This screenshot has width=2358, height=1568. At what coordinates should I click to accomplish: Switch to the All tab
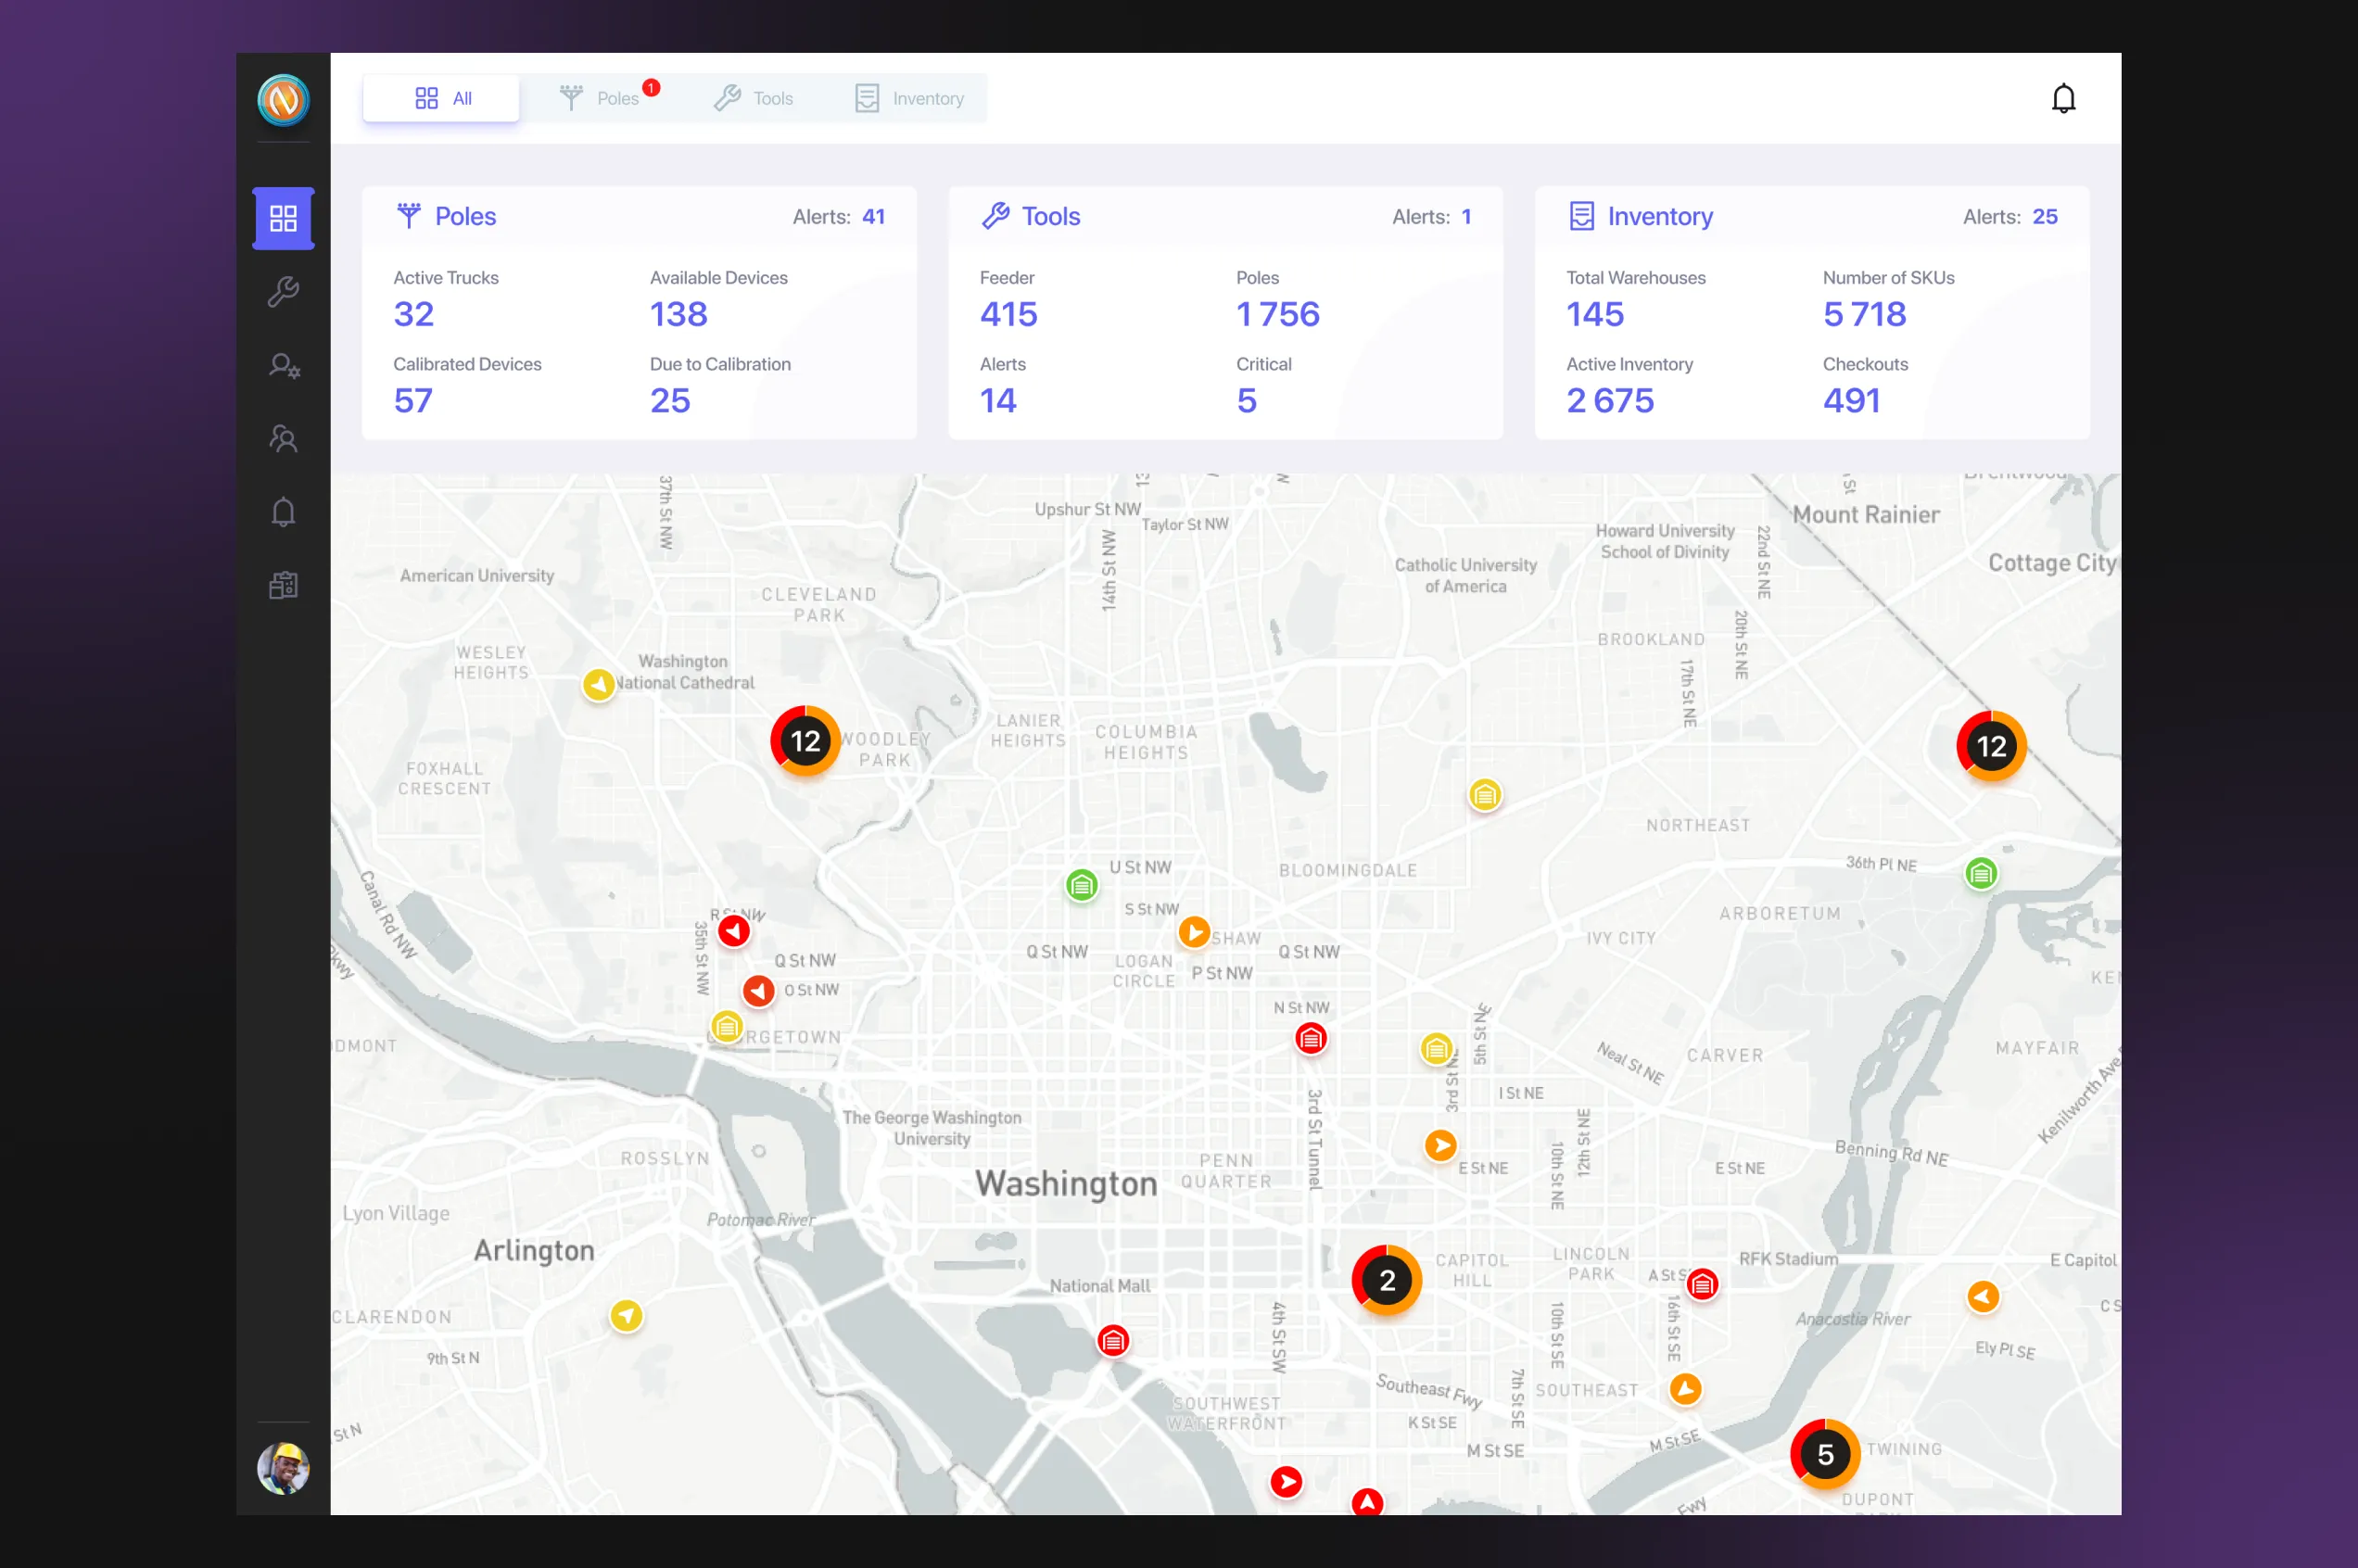[442, 99]
